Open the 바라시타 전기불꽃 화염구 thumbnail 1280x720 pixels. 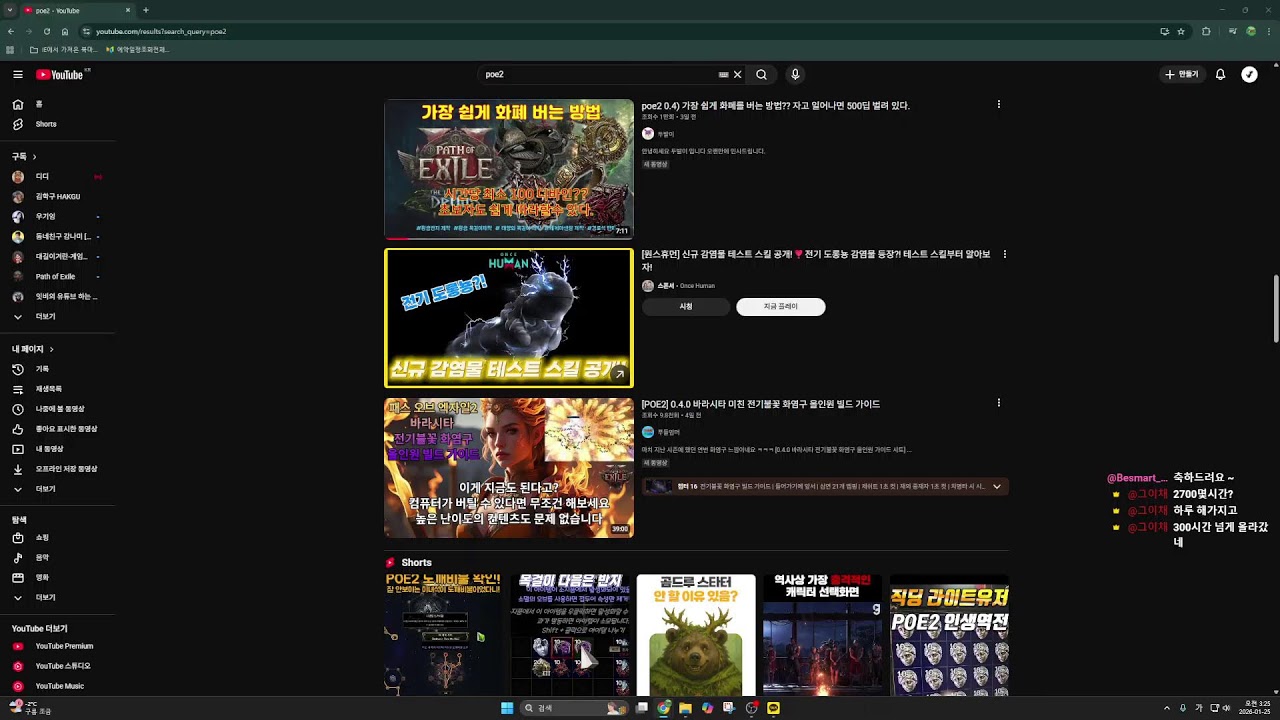[x=509, y=468]
